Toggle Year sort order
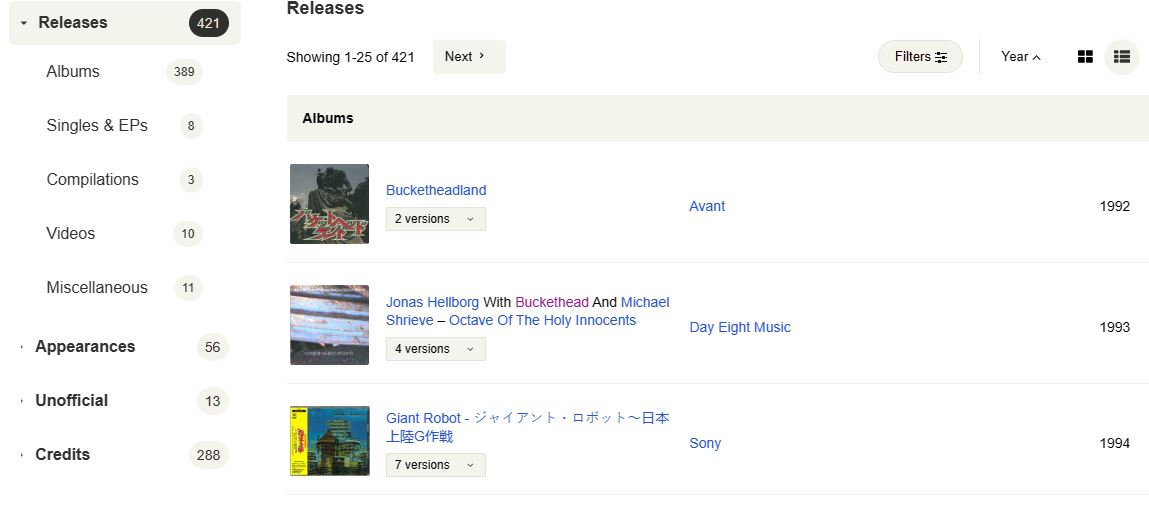This screenshot has width=1149, height=505. tap(1020, 57)
